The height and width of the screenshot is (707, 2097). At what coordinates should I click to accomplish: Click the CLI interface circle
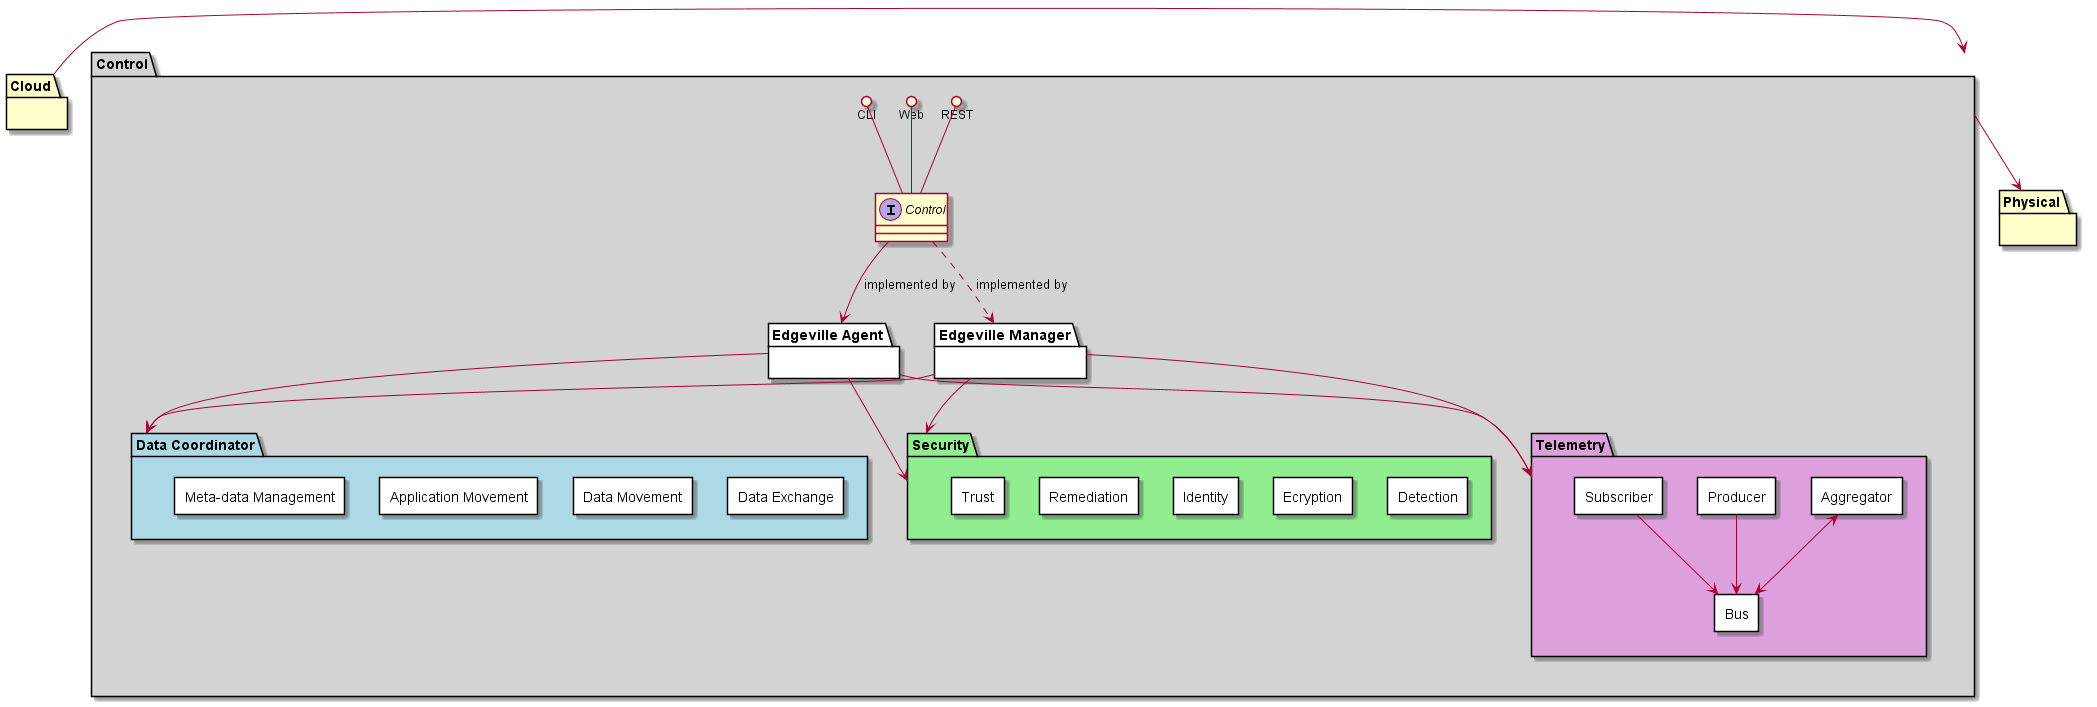tap(866, 102)
